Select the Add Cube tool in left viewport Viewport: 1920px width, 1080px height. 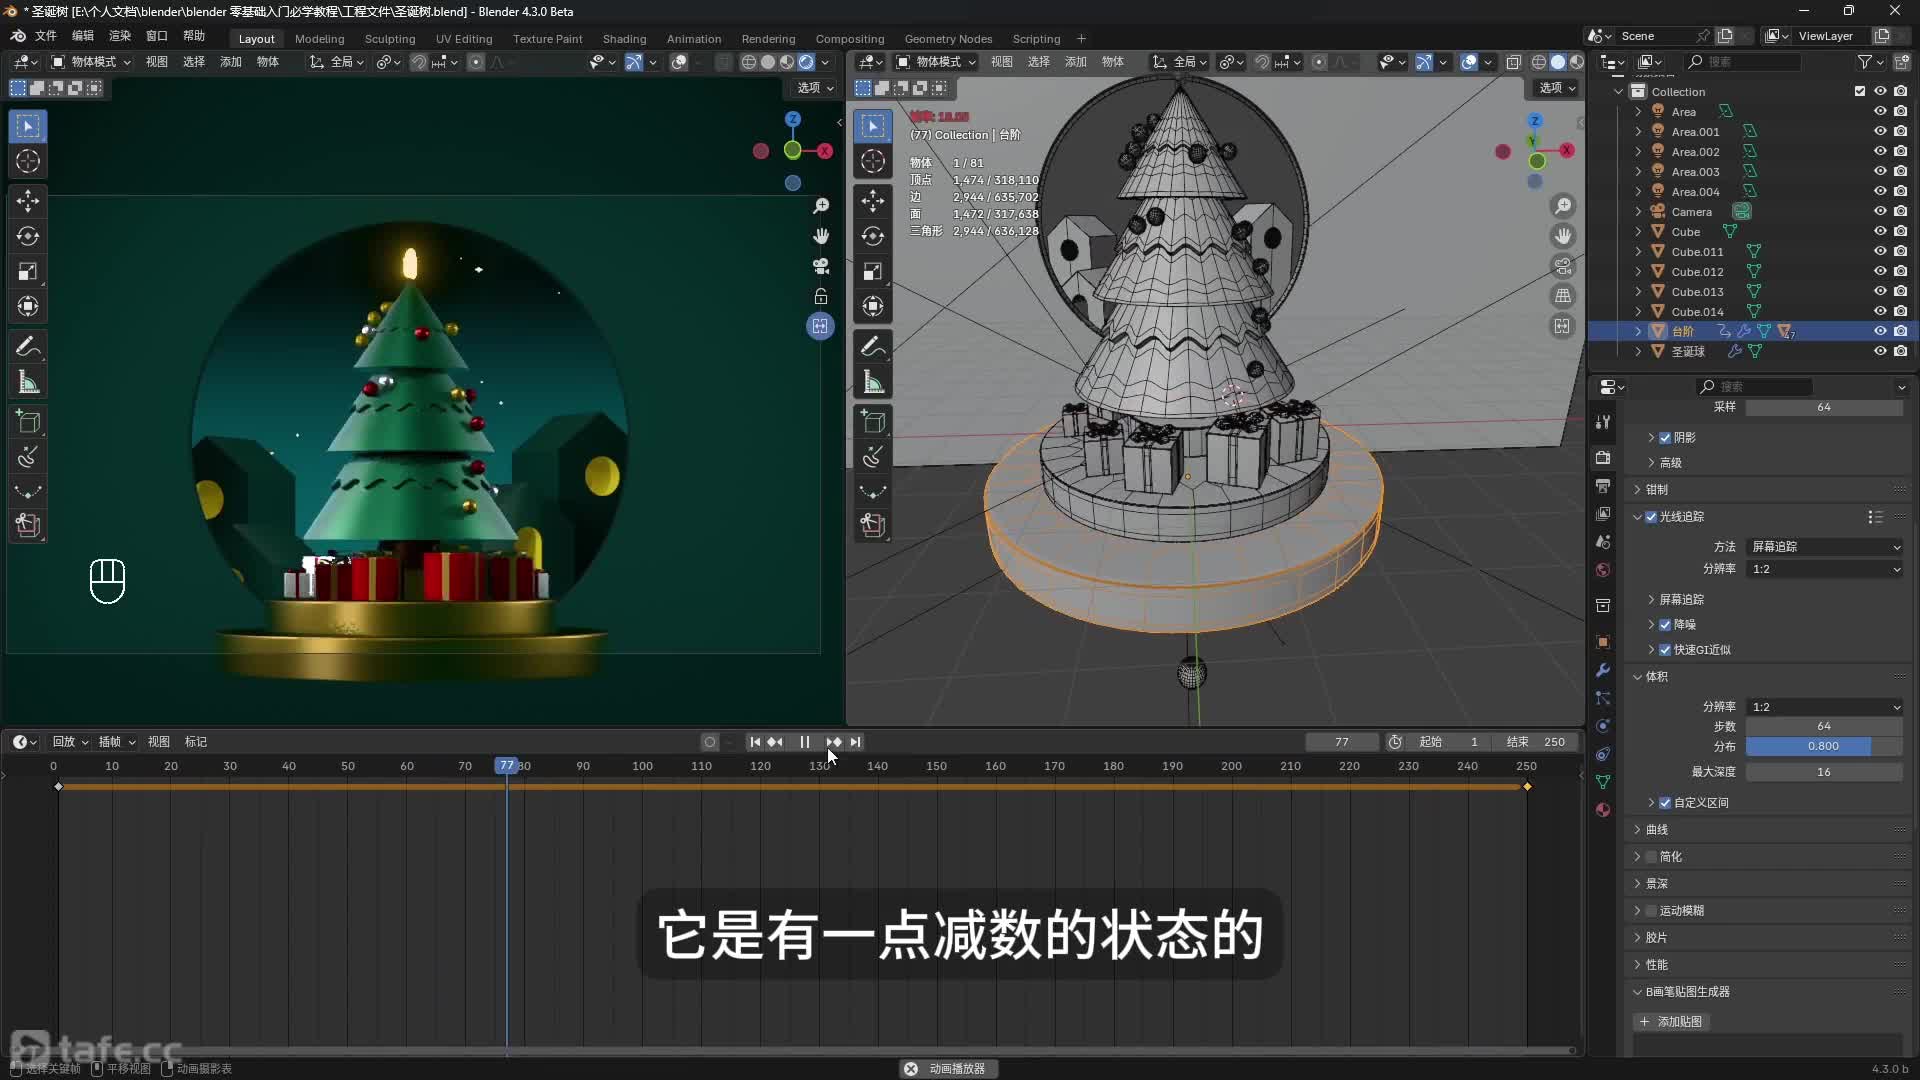click(28, 422)
